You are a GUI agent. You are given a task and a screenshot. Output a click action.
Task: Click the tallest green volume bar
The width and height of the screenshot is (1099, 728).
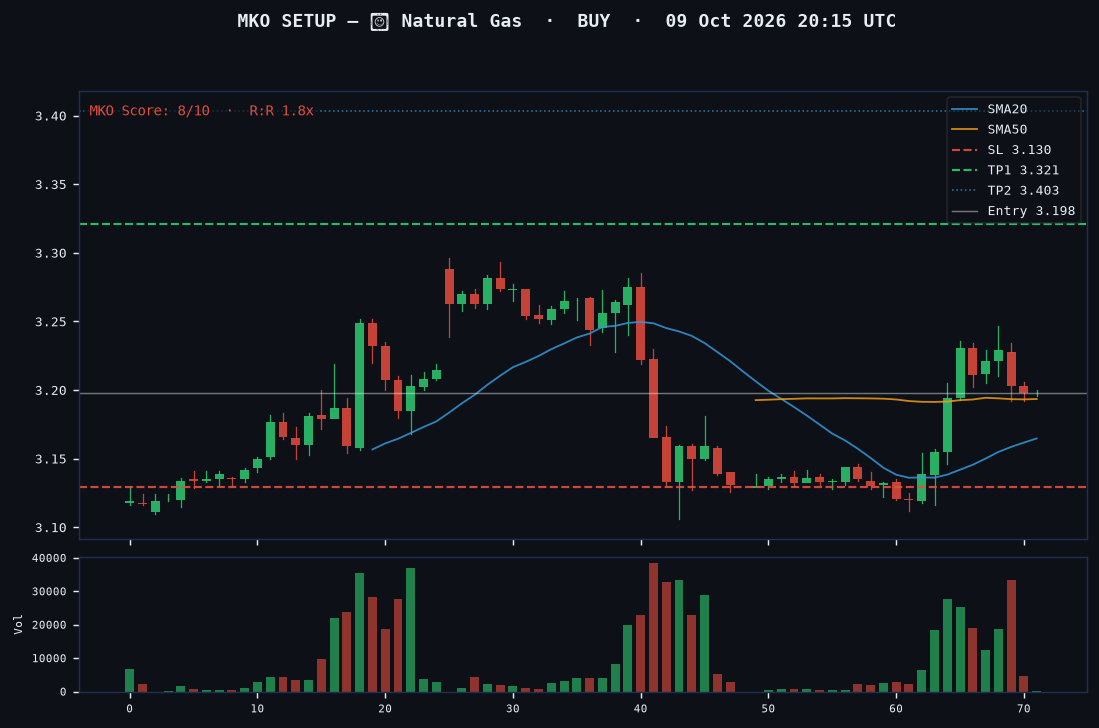click(x=411, y=631)
